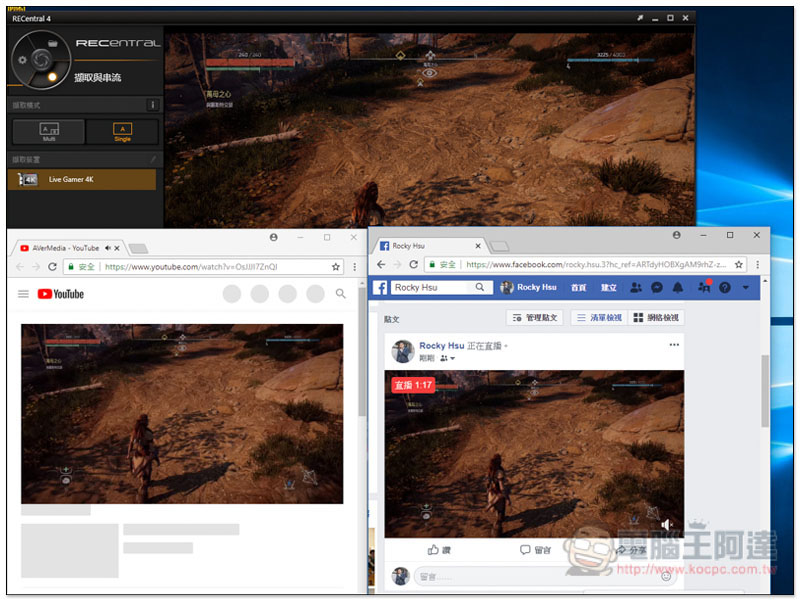Viewport: 800px width, 602px height.
Task: Click 管理貼文 manage posts button
Action: pyautogui.click(x=534, y=318)
